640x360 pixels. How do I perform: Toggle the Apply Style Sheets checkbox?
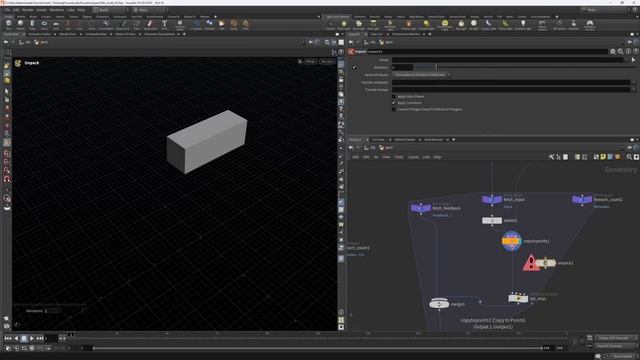click(394, 97)
